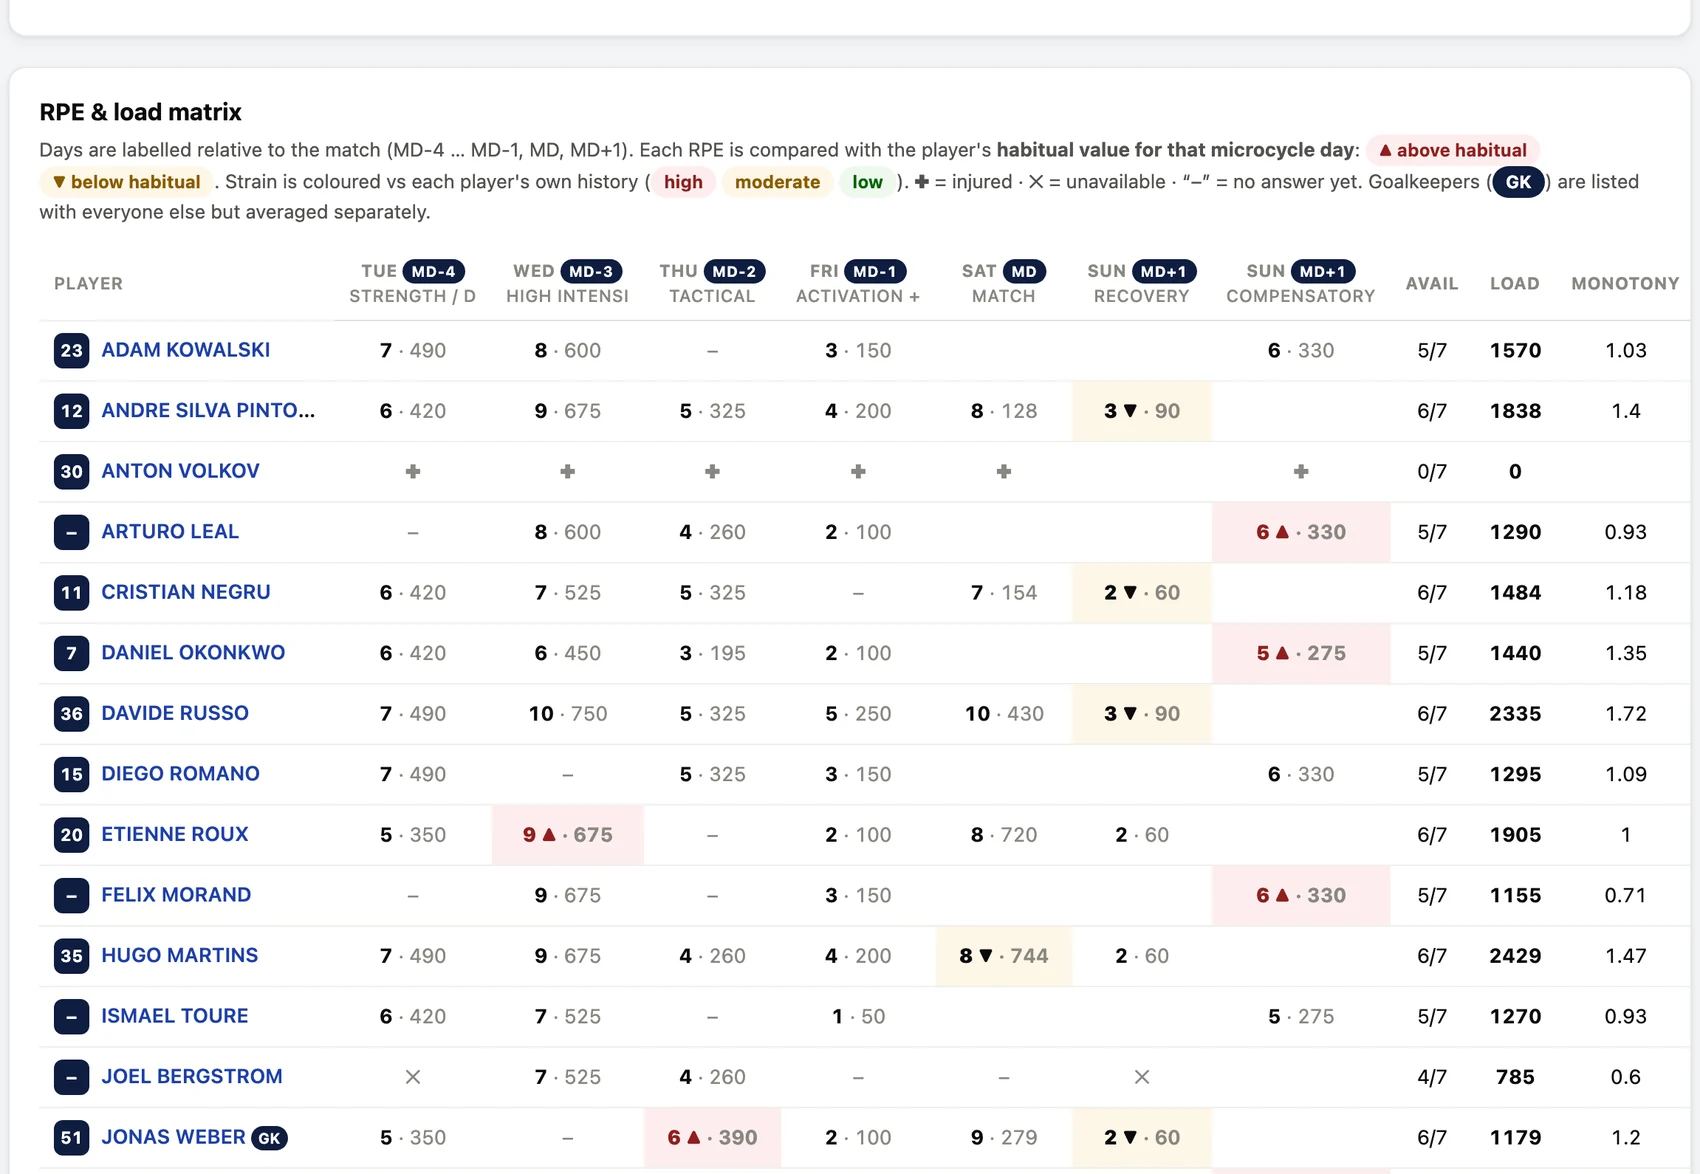The width and height of the screenshot is (1700, 1174).
Task: Open Adam Kowalski's player profile
Action: click(185, 350)
